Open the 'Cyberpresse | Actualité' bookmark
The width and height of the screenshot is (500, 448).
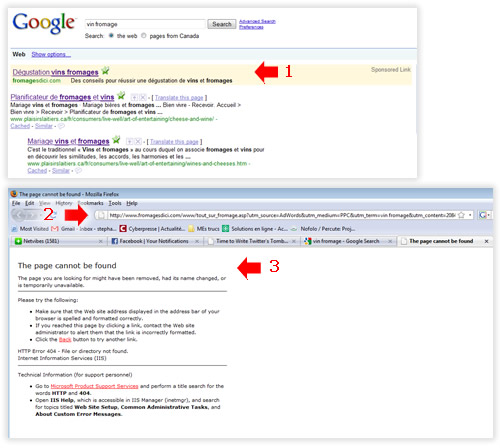tap(152, 229)
